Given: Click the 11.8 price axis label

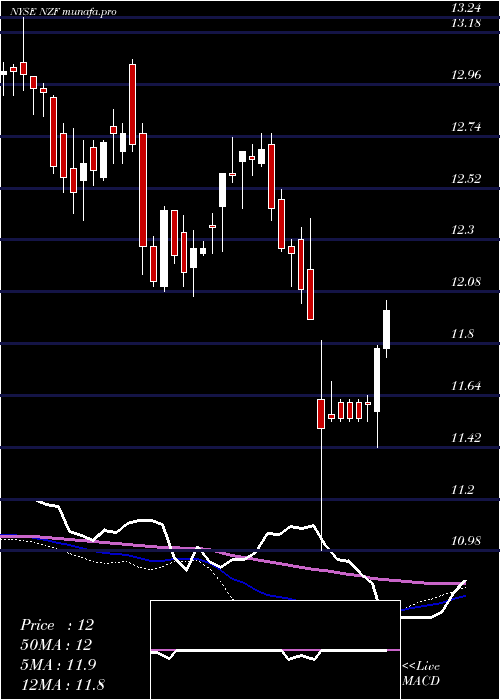Looking at the screenshot, I should 462,334.
